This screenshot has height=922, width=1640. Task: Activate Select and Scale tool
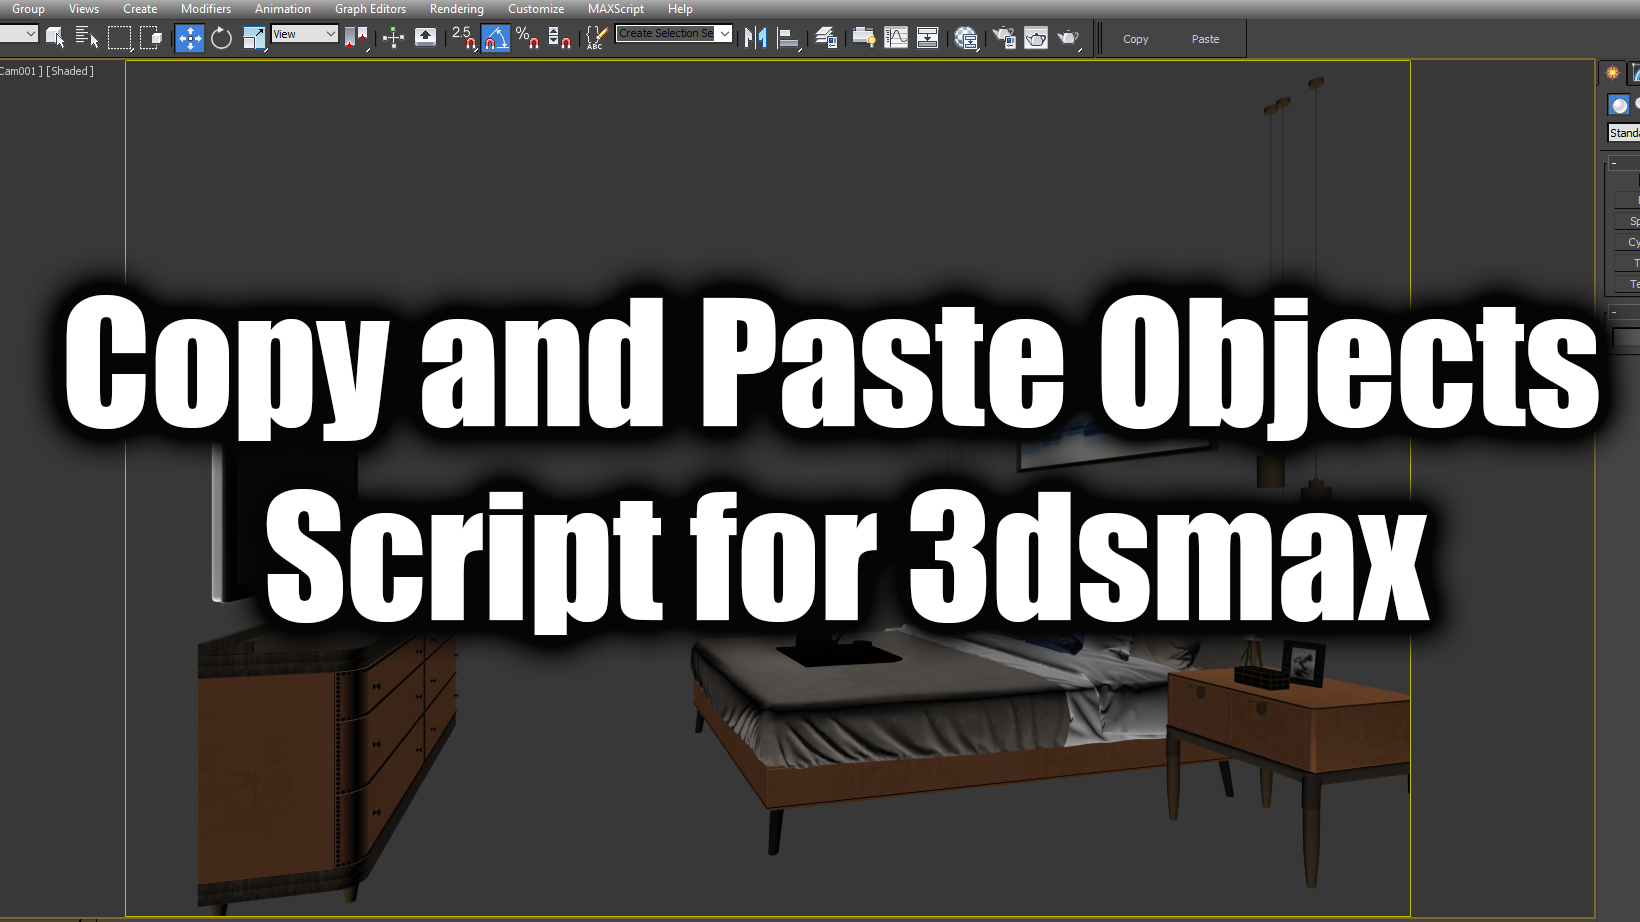[255, 38]
